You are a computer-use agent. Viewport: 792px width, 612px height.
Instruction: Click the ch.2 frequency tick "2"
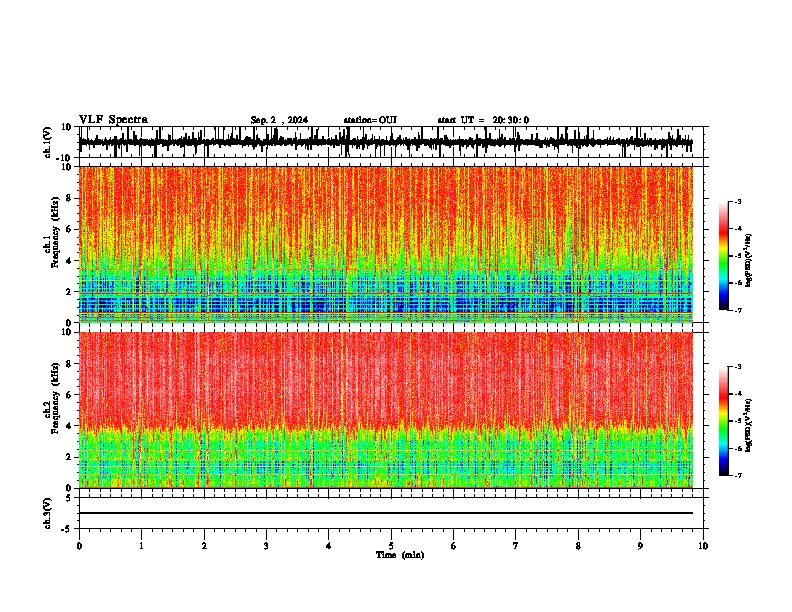pos(69,457)
